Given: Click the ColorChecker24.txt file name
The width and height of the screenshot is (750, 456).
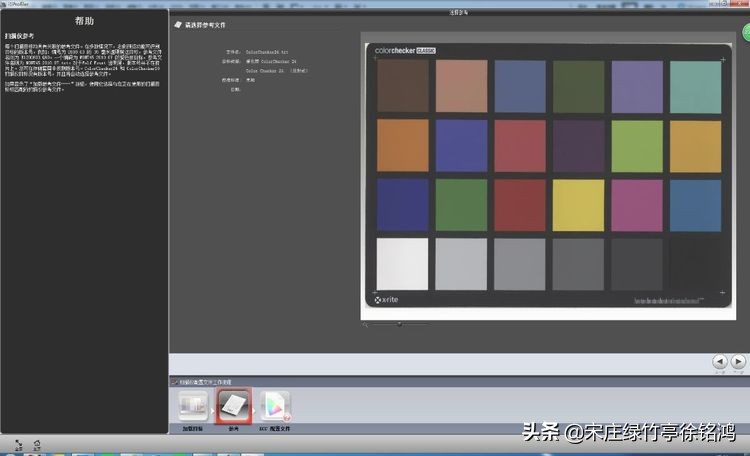Looking at the screenshot, I should tap(267, 52).
